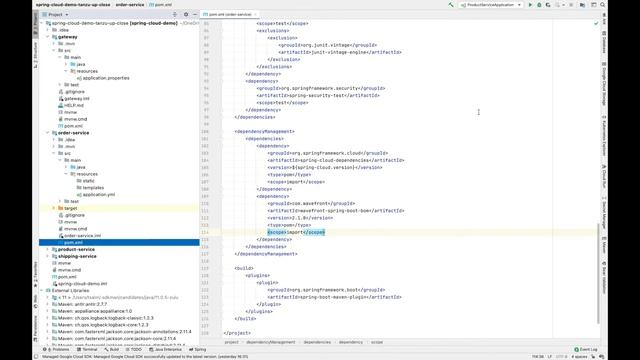
Task: Click the Build project hammer icon
Action: click(451, 5)
